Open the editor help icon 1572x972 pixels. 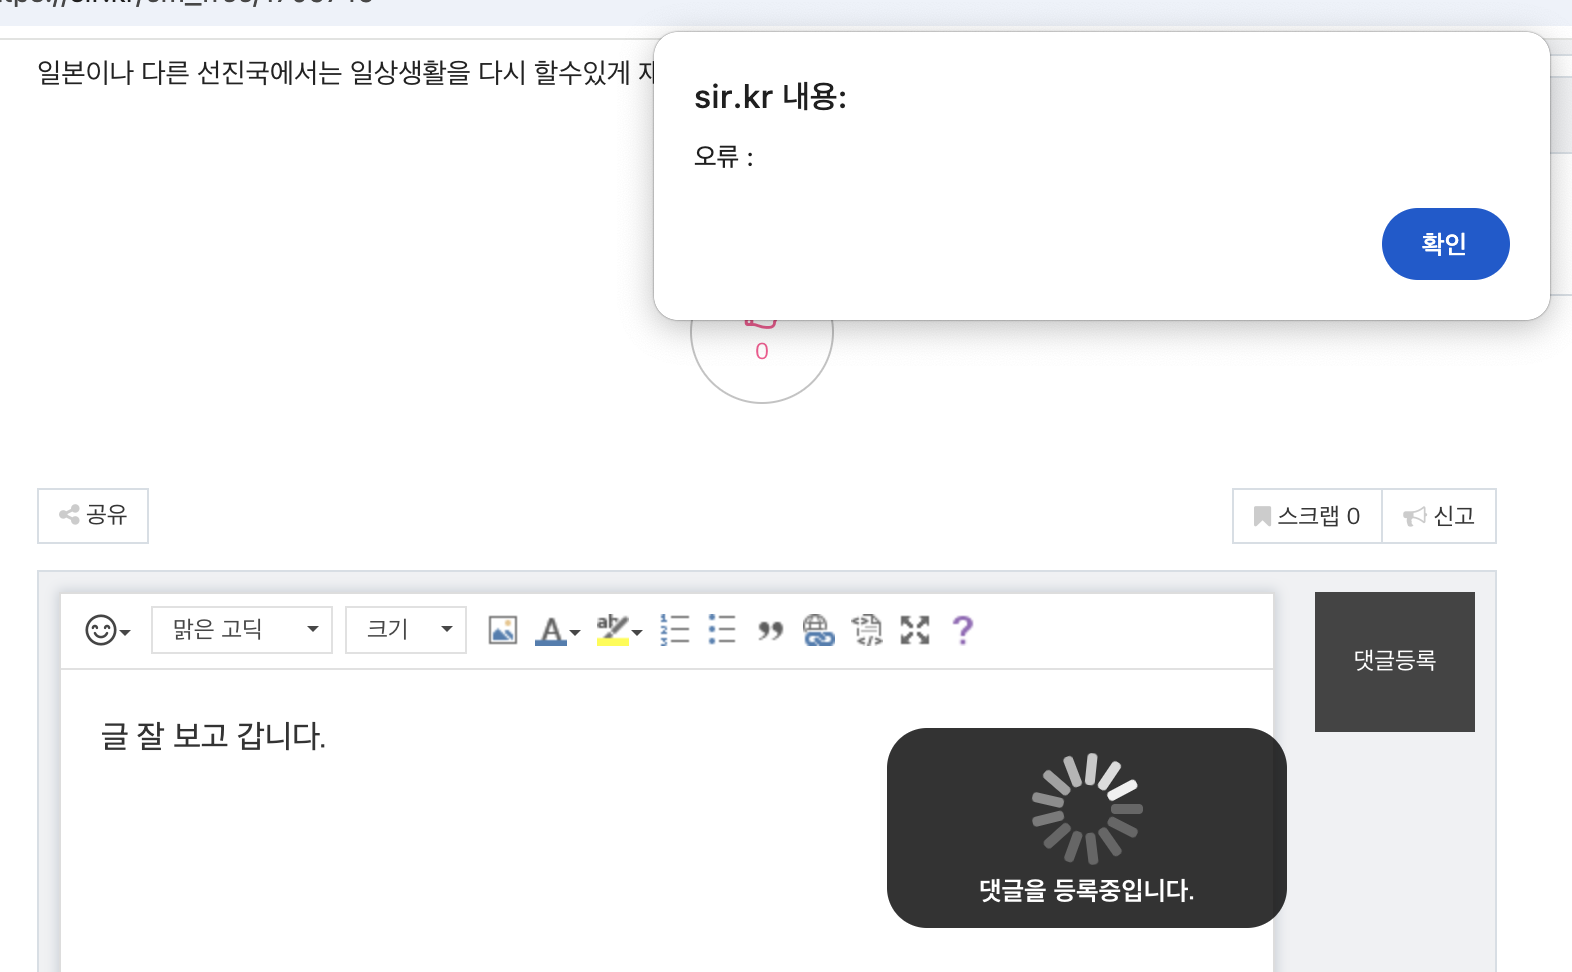tap(962, 630)
